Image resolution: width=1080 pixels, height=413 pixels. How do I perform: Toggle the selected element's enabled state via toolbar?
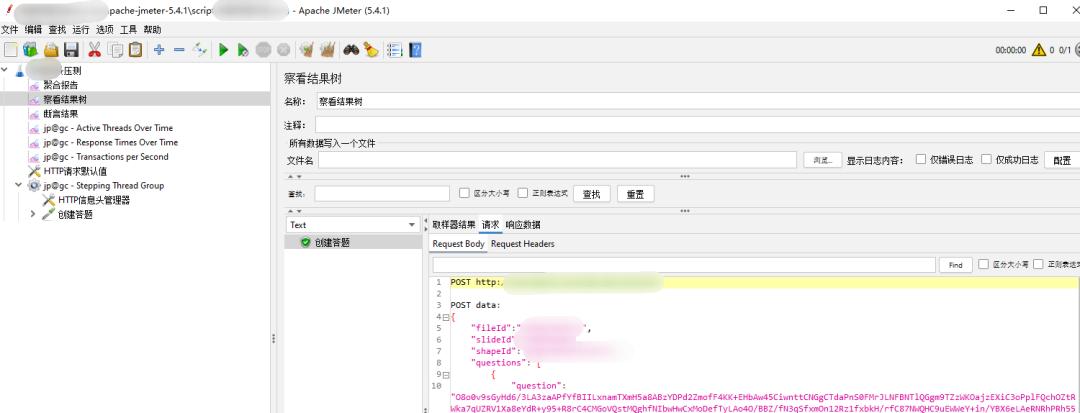pyautogui.click(x=200, y=50)
